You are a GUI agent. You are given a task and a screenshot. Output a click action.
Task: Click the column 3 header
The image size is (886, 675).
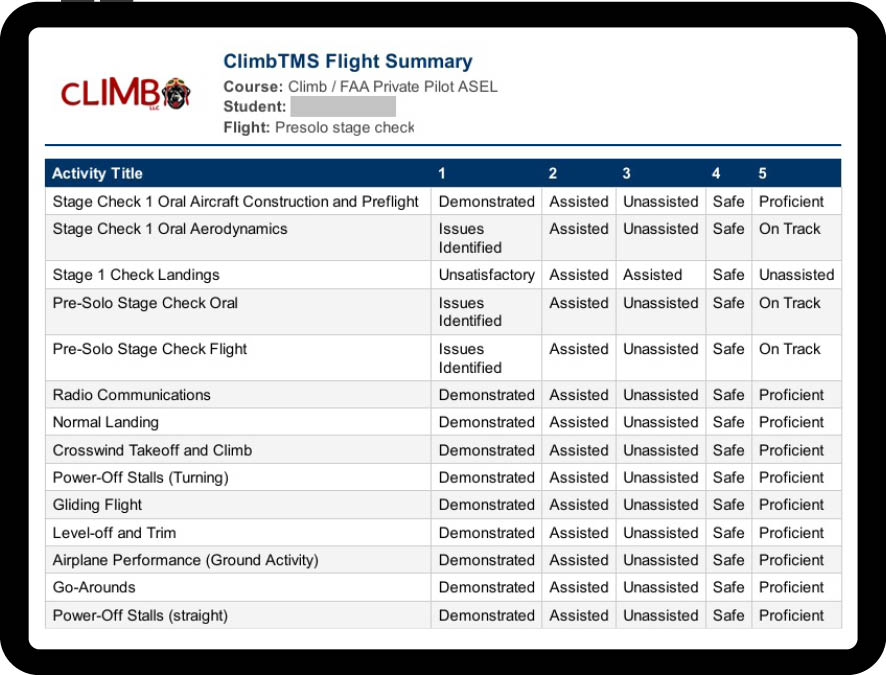click(626, 173)
